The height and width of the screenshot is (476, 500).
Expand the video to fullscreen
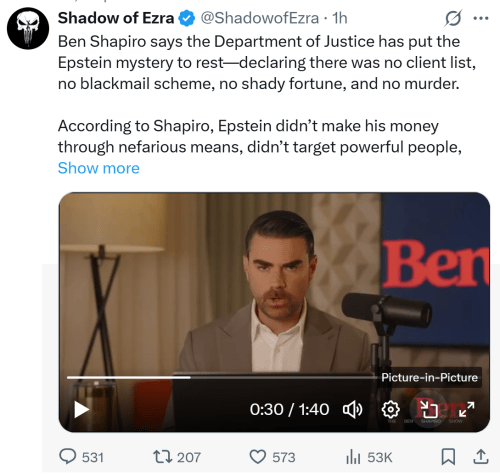(x=466, y=409)
